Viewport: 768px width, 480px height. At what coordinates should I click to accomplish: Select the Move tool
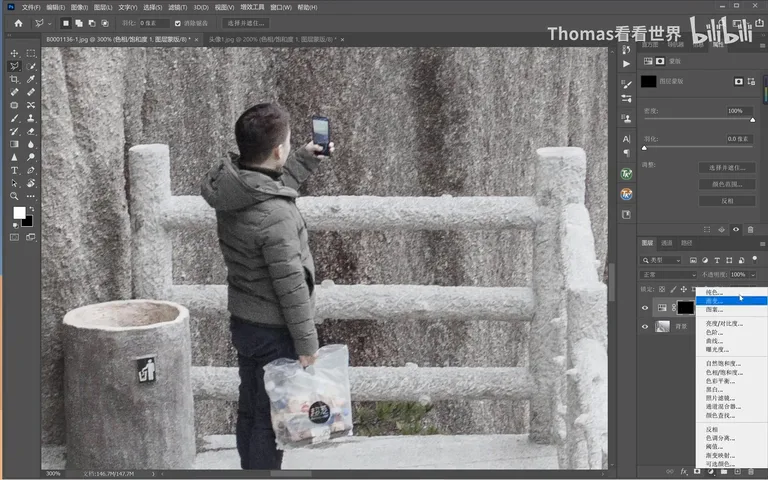coord(14,53)
